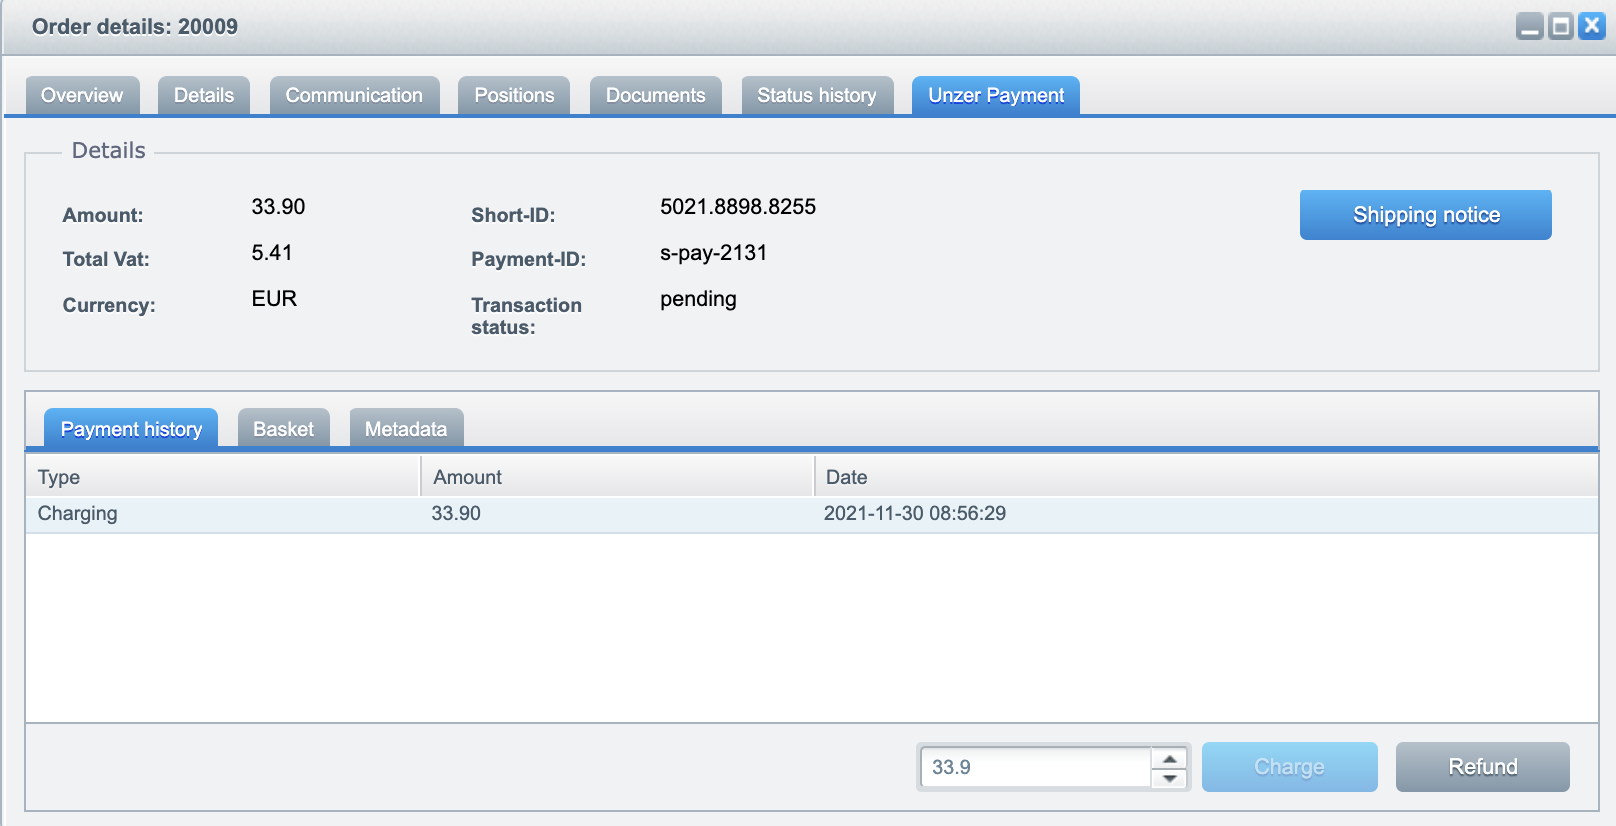Open the Documents tab
This screenshot has width=1616, height=826.
point(656,96)
